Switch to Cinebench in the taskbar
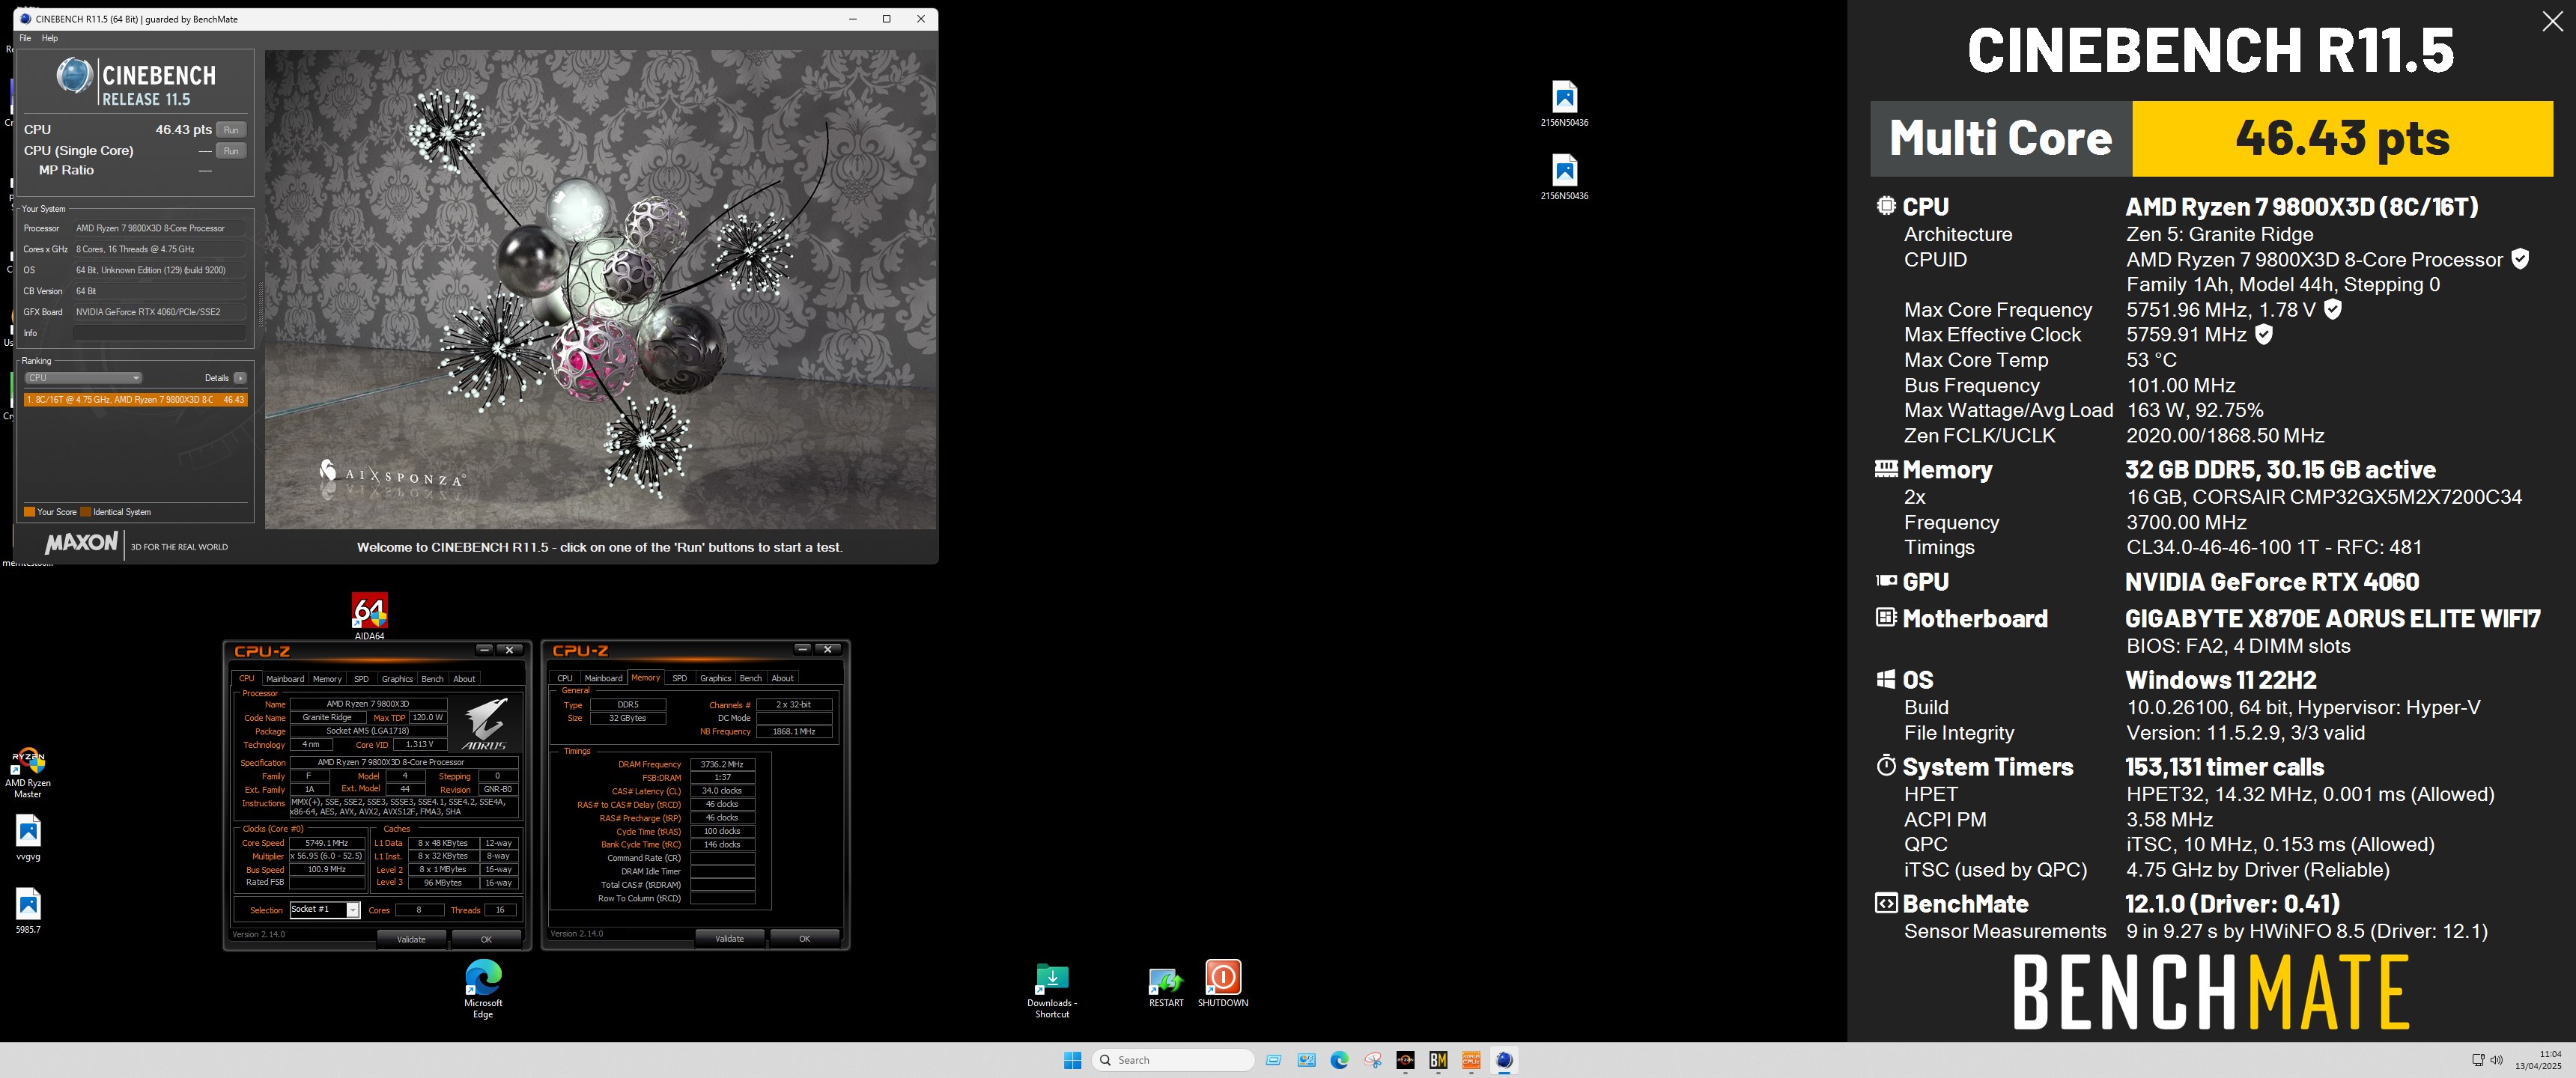Screen dimensions: 2576x1078 point(1504,1060)
